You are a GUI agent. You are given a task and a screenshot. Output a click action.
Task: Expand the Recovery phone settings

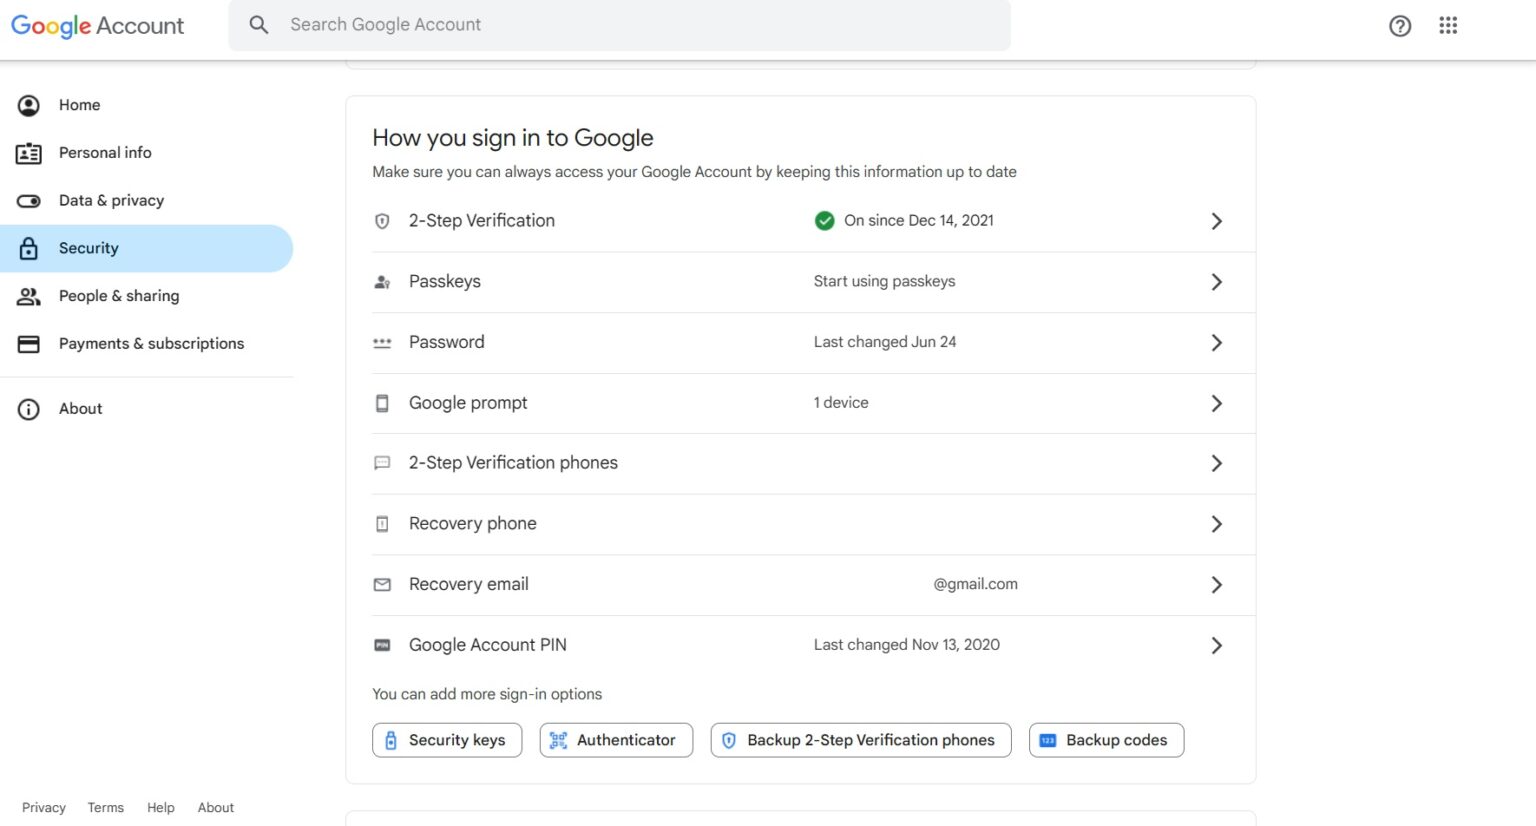[1217, 523]
